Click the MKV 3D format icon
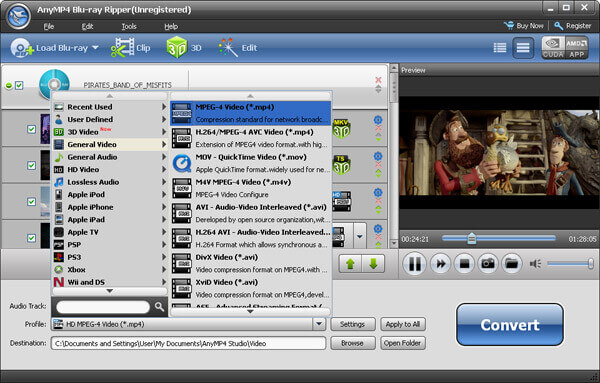Screen dimensions: 600x383 point(341,129)
